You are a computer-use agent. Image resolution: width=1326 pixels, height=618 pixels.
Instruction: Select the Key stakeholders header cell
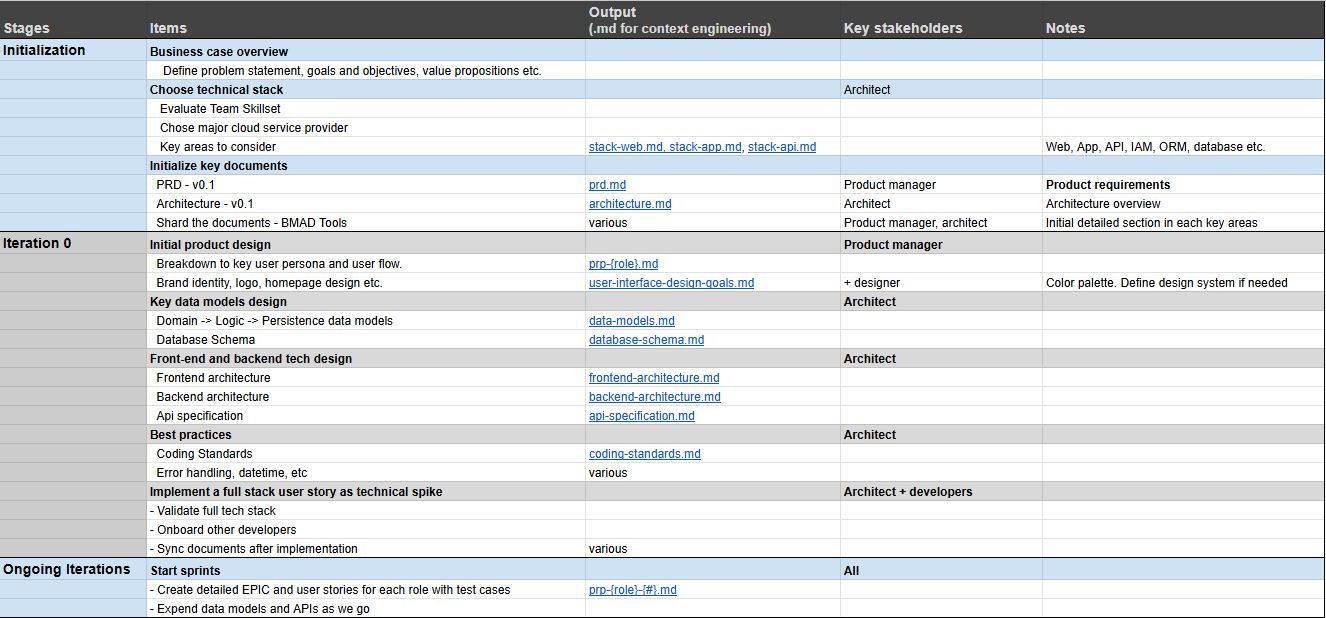coord(941,20)
